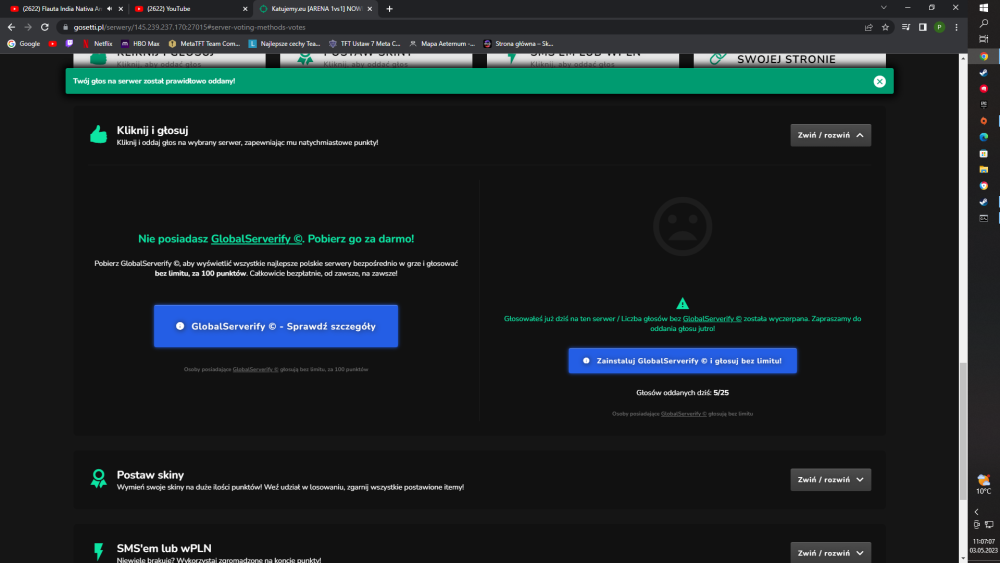Click GlobalServerify Sprawdź szczegóły button
Screen dimensions: 1000x563
point(276,326)
